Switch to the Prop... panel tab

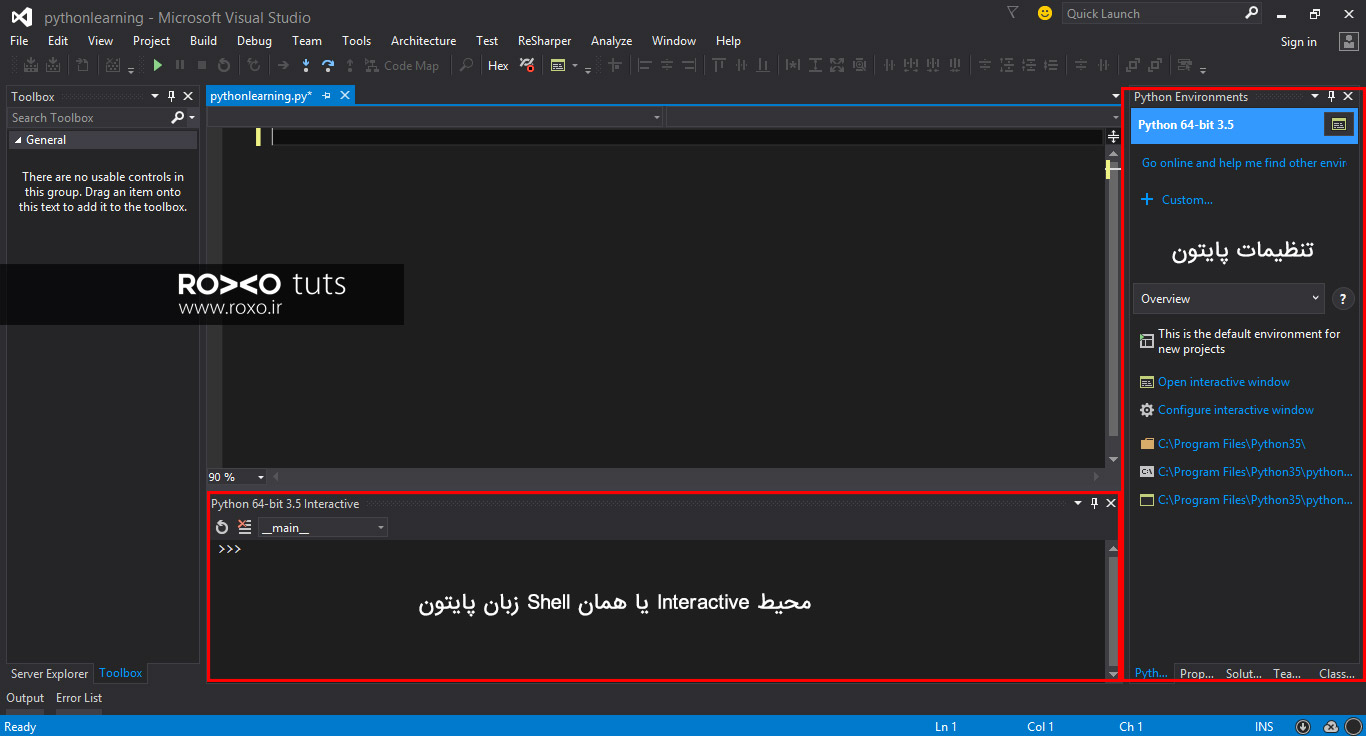tap(1197, 673)
